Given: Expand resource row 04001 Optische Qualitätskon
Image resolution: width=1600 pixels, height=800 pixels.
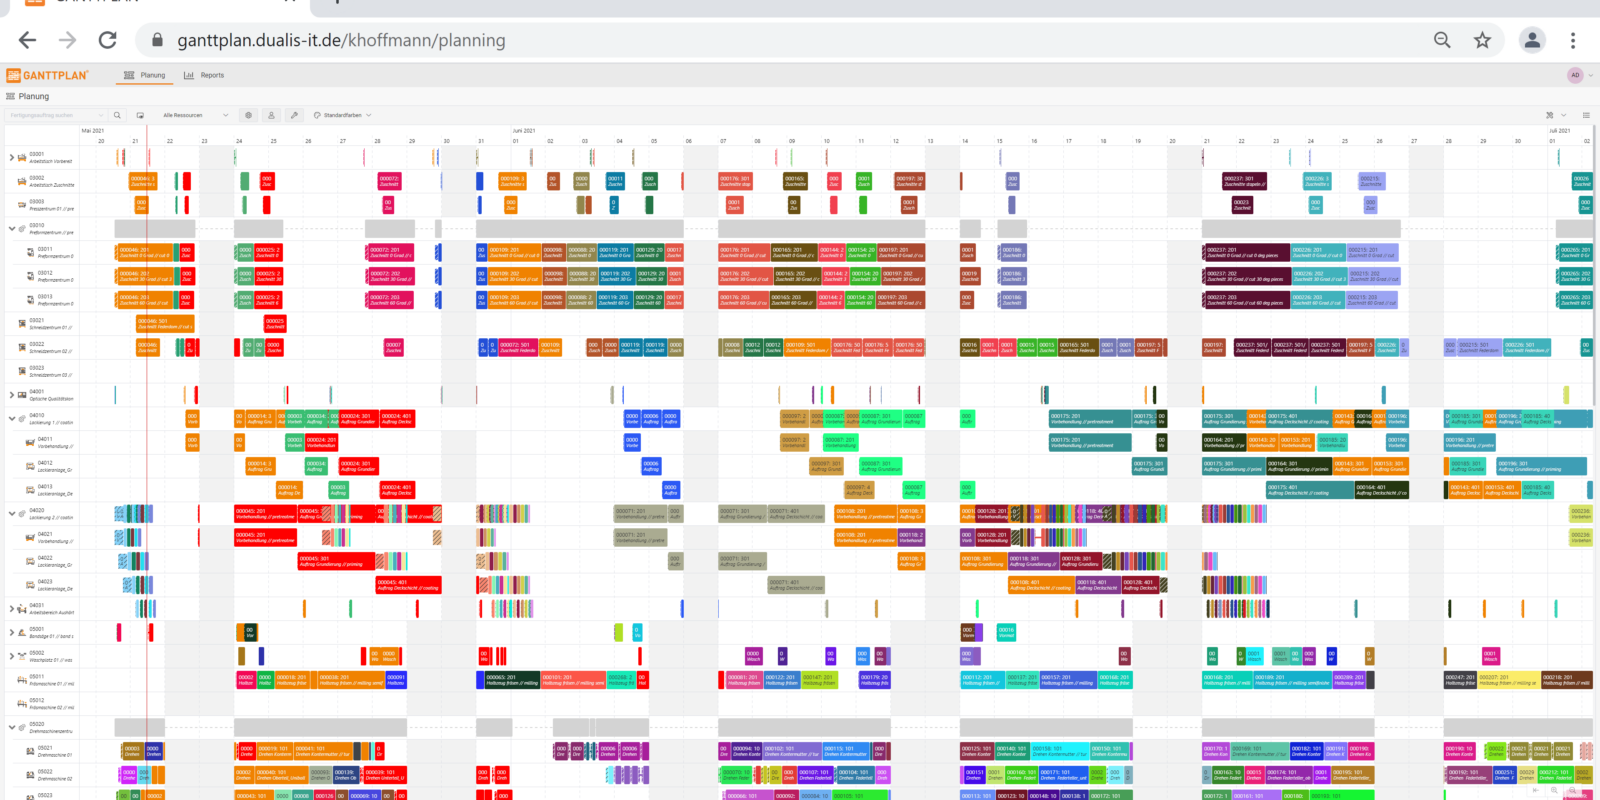Looking at the screenshot, I should click(11, 395).
